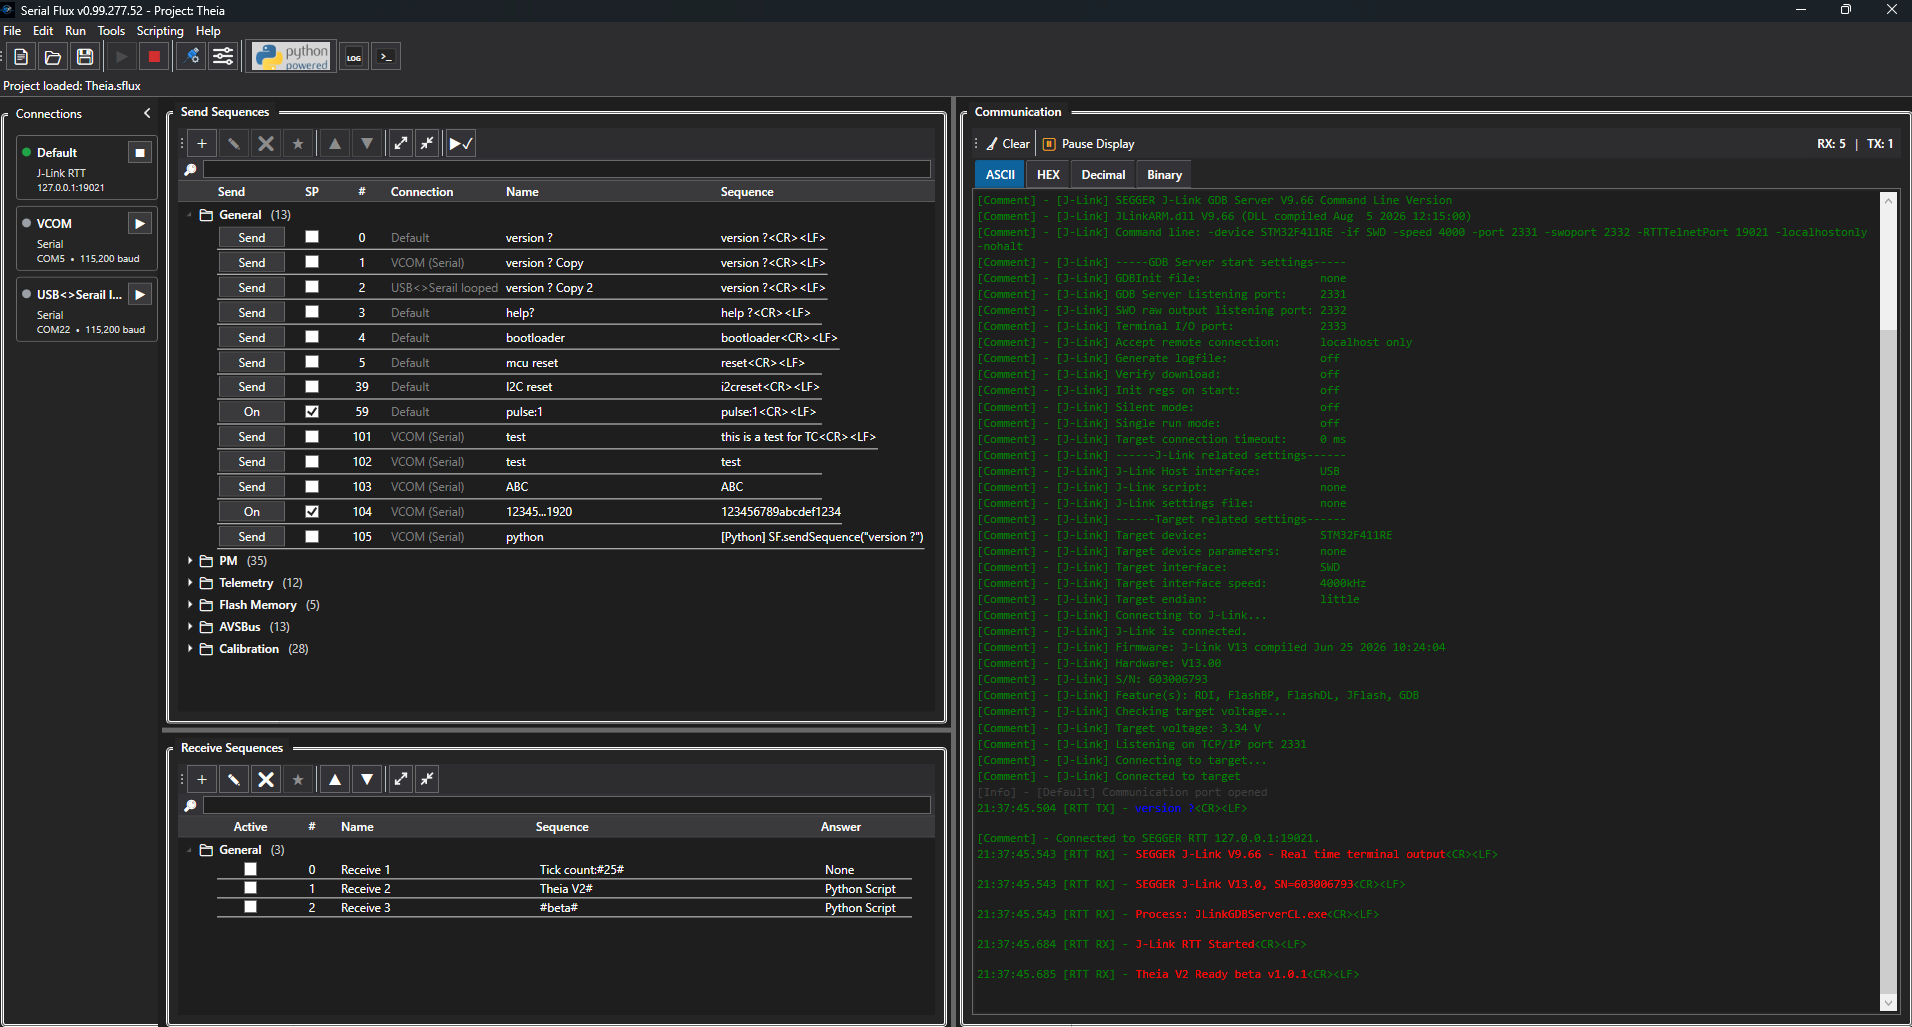Collapse the General send sequences group
Viewport: 1912px width, 1027px height.
pos(190,215)
